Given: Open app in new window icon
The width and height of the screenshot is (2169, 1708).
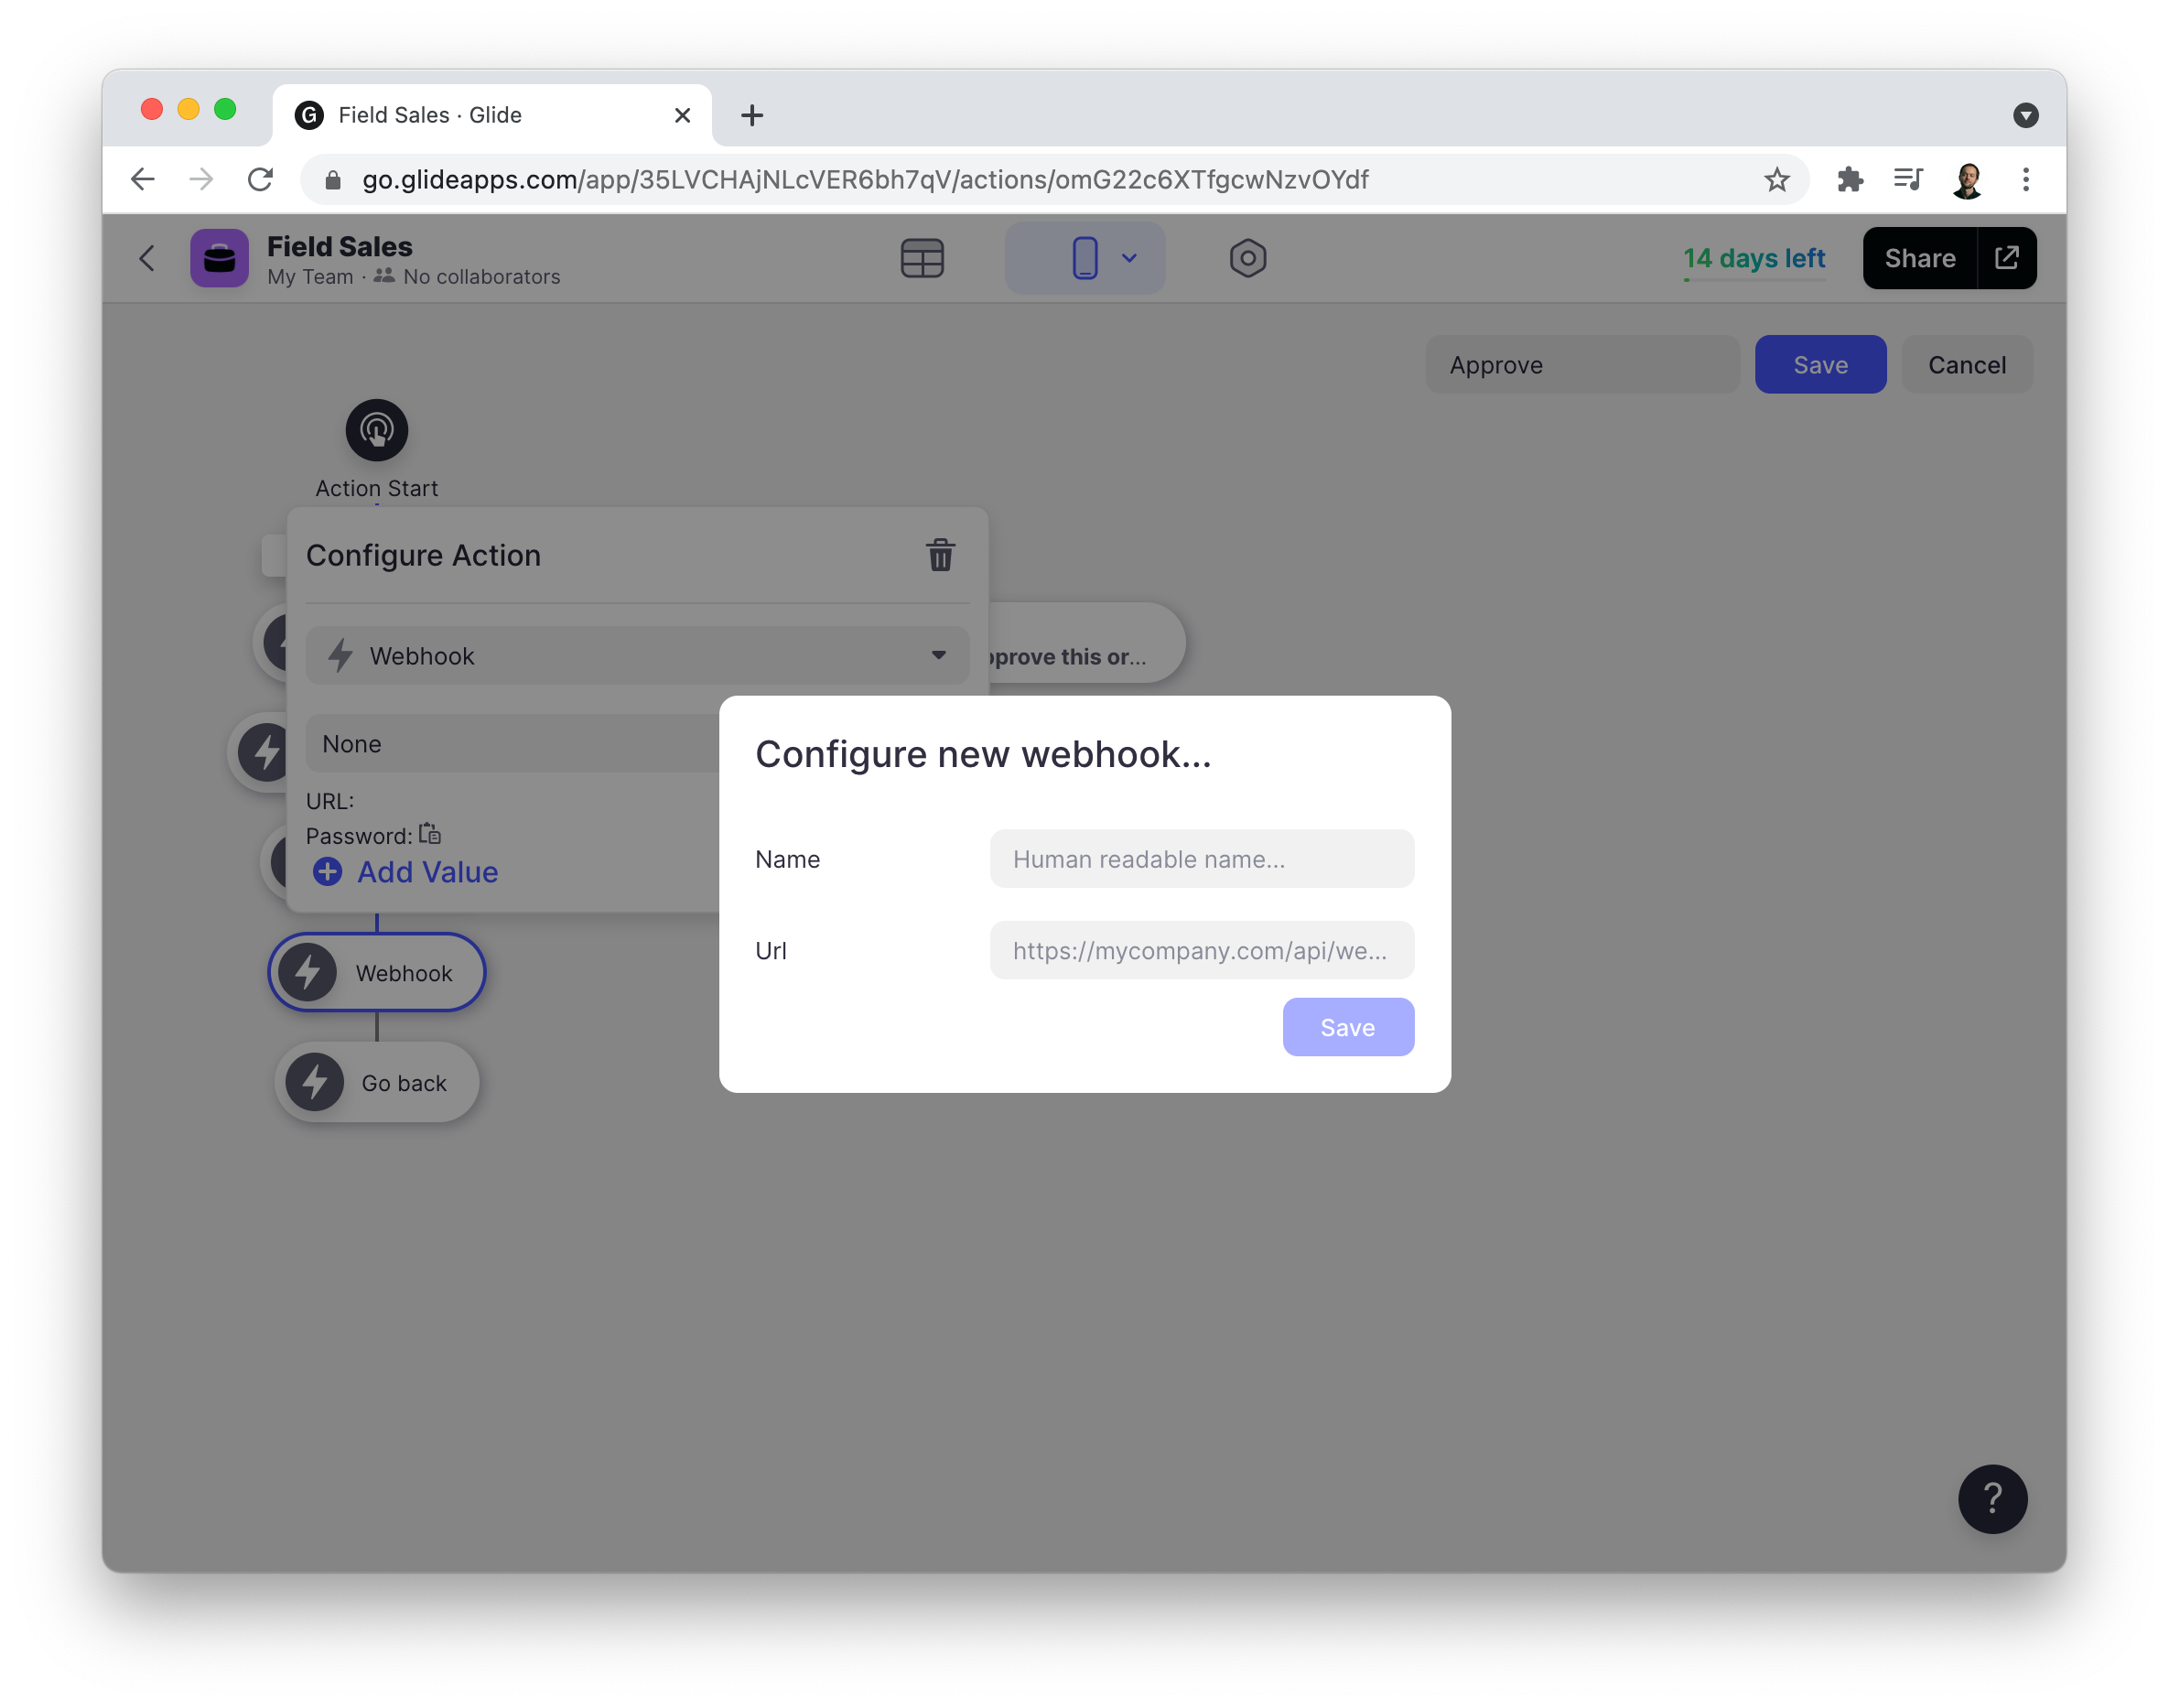Looking at the screenshot, I should 2005,258.
